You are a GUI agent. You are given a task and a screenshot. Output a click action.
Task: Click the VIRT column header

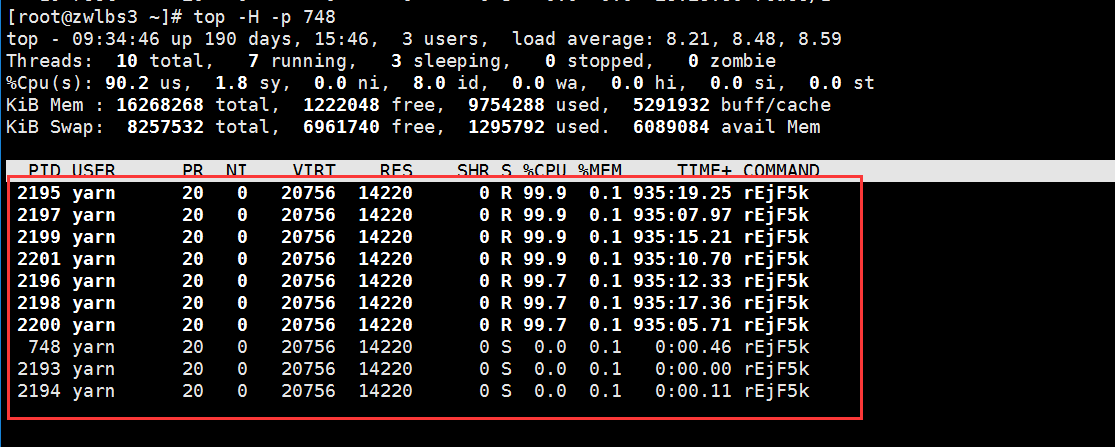click(314, 171)
